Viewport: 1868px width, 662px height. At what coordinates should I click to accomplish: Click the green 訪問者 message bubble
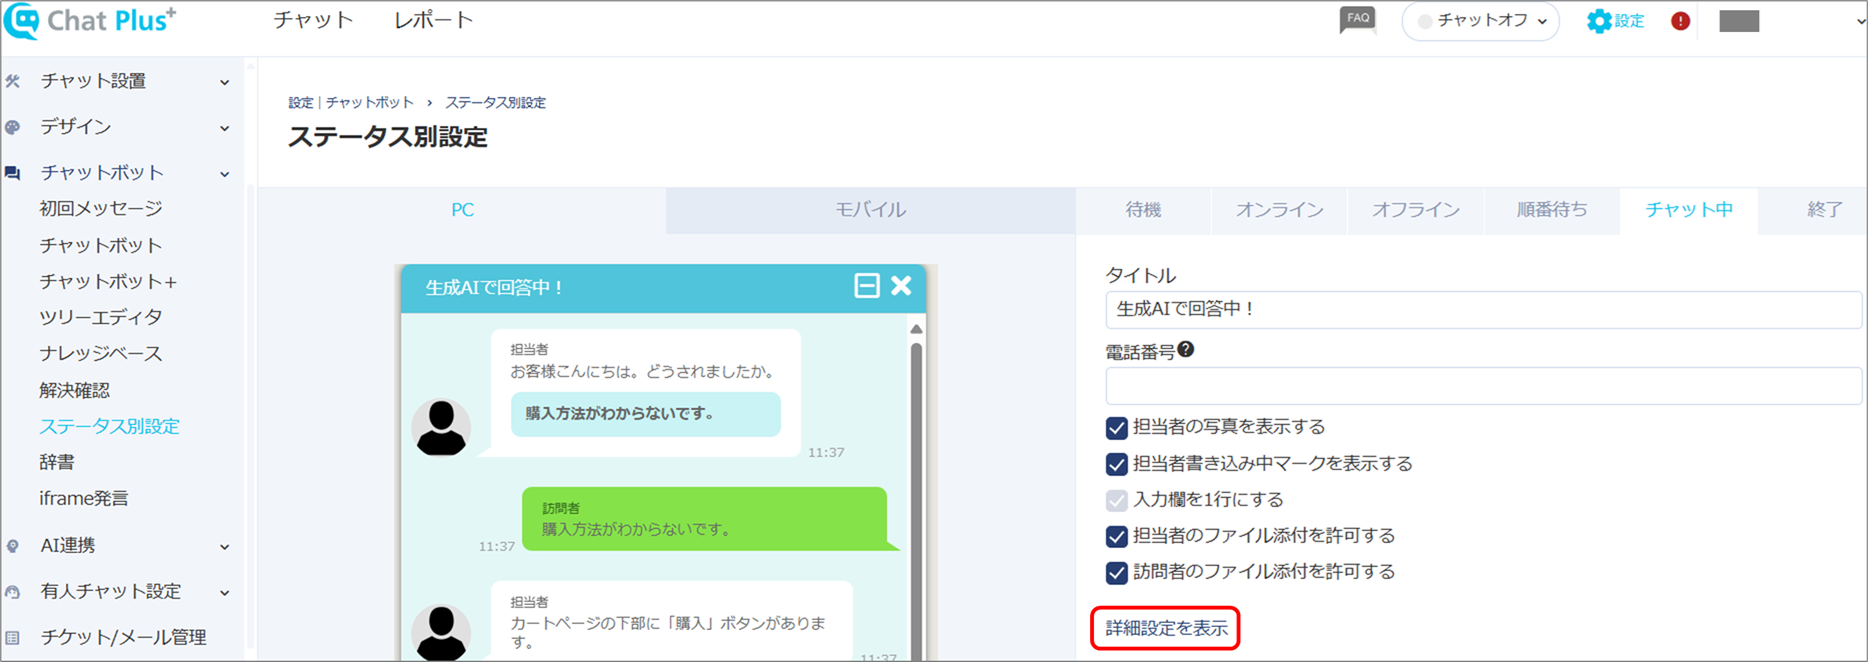[704, 519]
